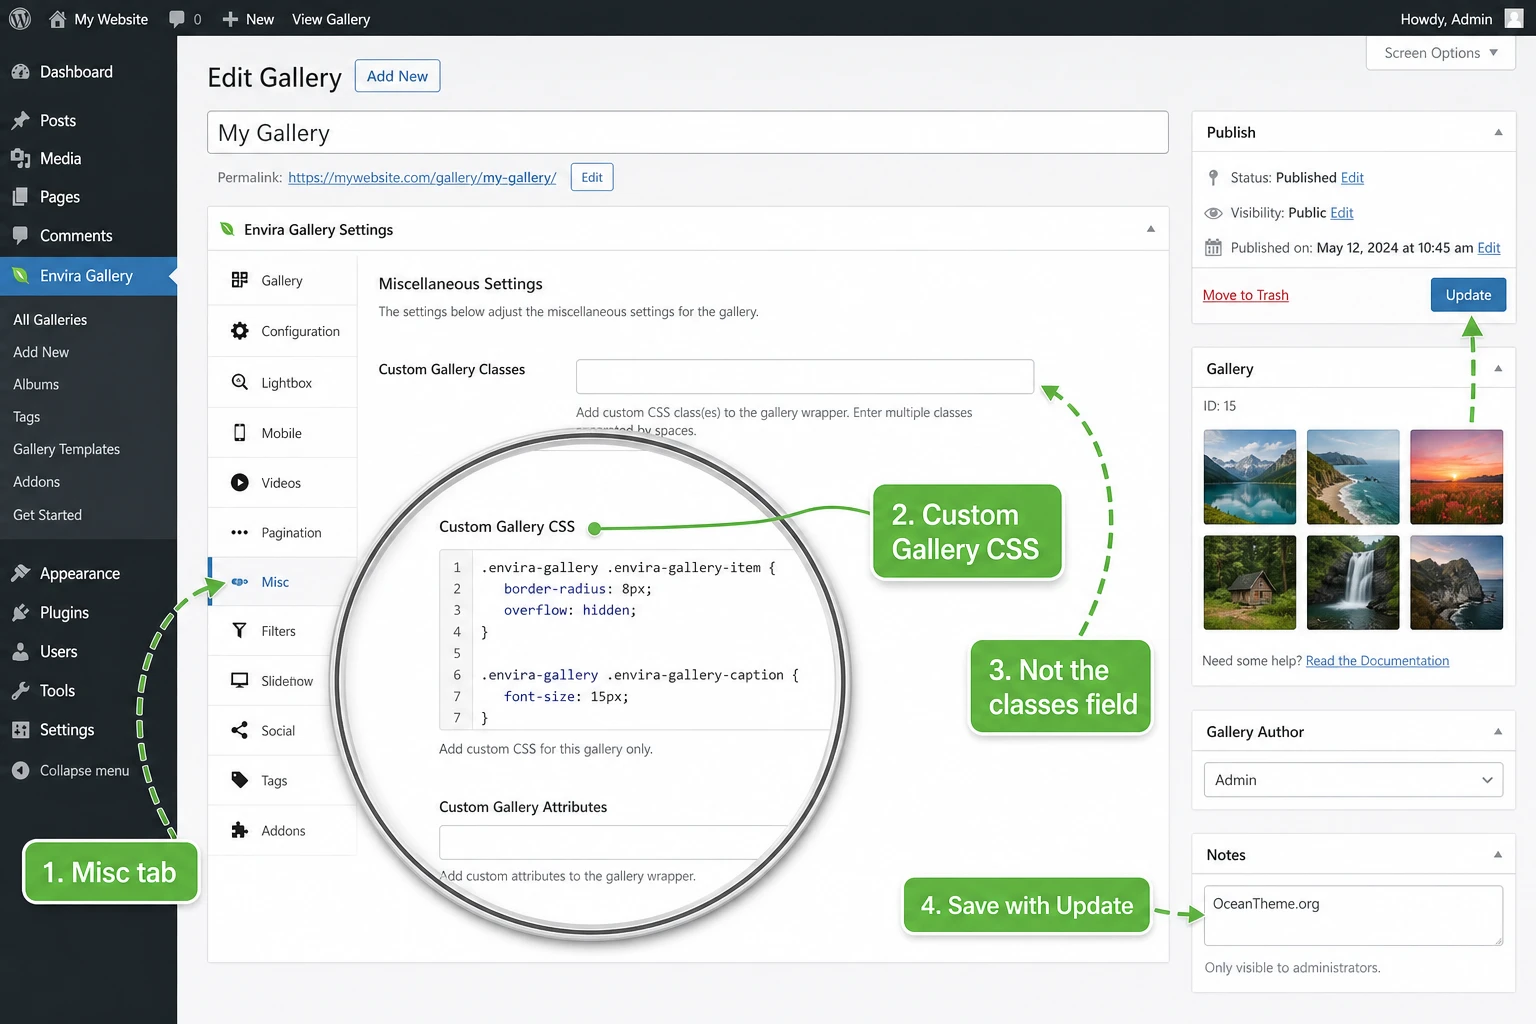Collapse the Envira Gallery Settings panel
1536x1024 pixels.
(1151, 229)
